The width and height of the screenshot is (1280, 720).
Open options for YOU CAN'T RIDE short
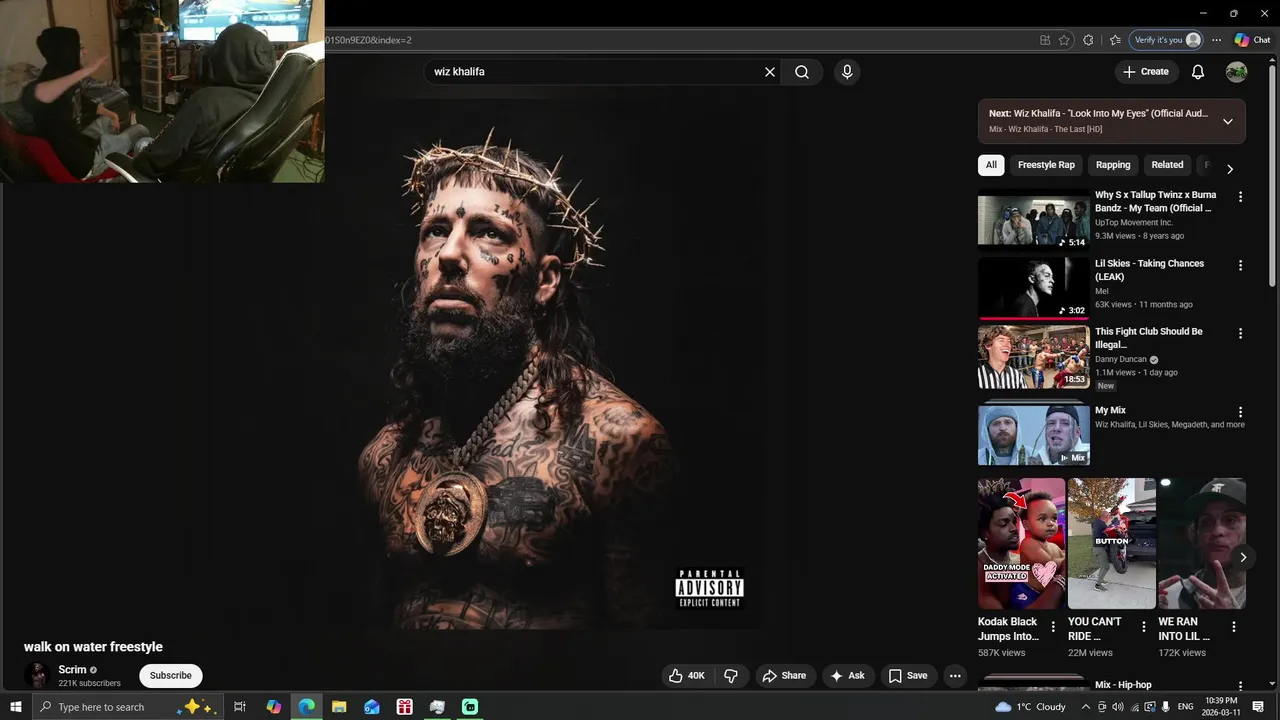(1144, 627)
